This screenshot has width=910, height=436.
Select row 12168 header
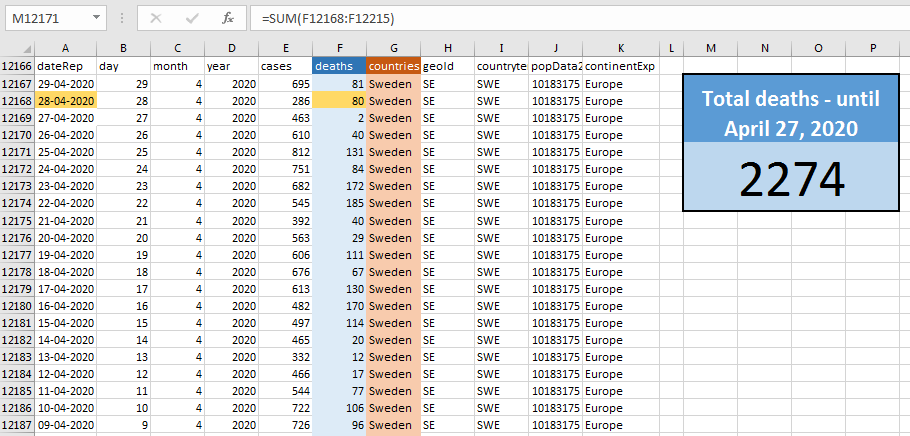(16, 100)
